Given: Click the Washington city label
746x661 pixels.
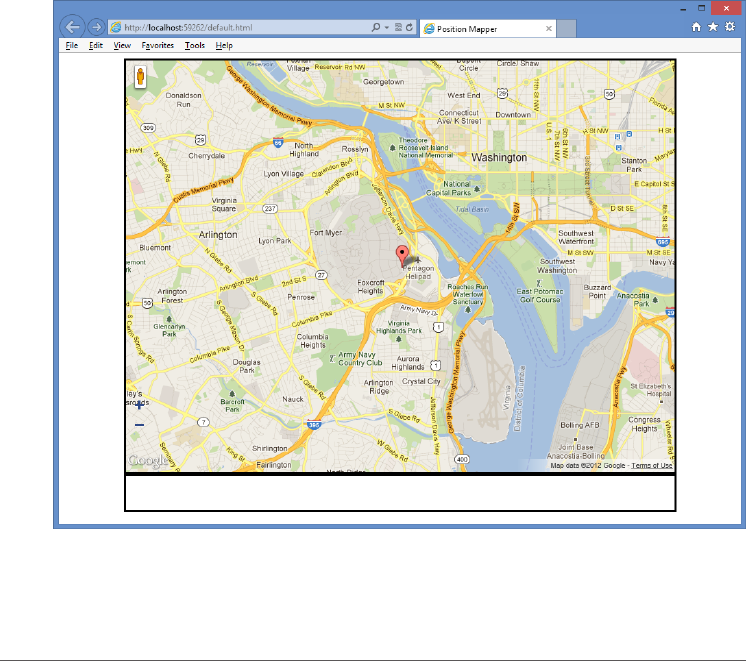Looking at the screenshot, I should click(x=499, y=158).
